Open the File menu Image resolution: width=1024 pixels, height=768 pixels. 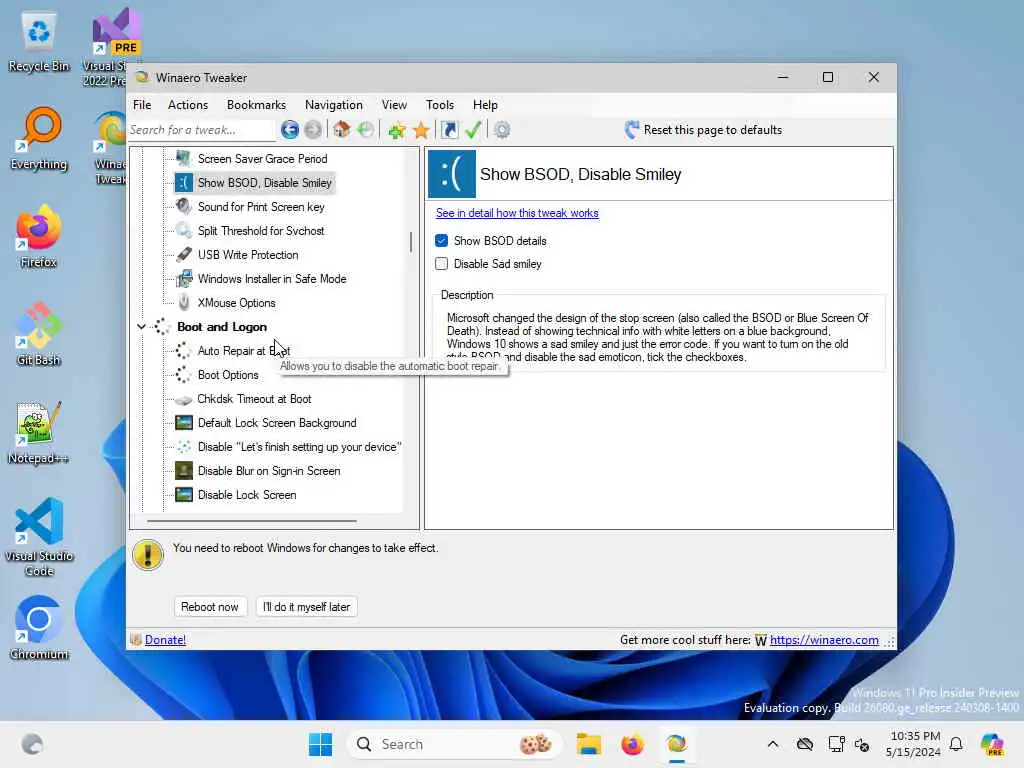tap(142, 105)
